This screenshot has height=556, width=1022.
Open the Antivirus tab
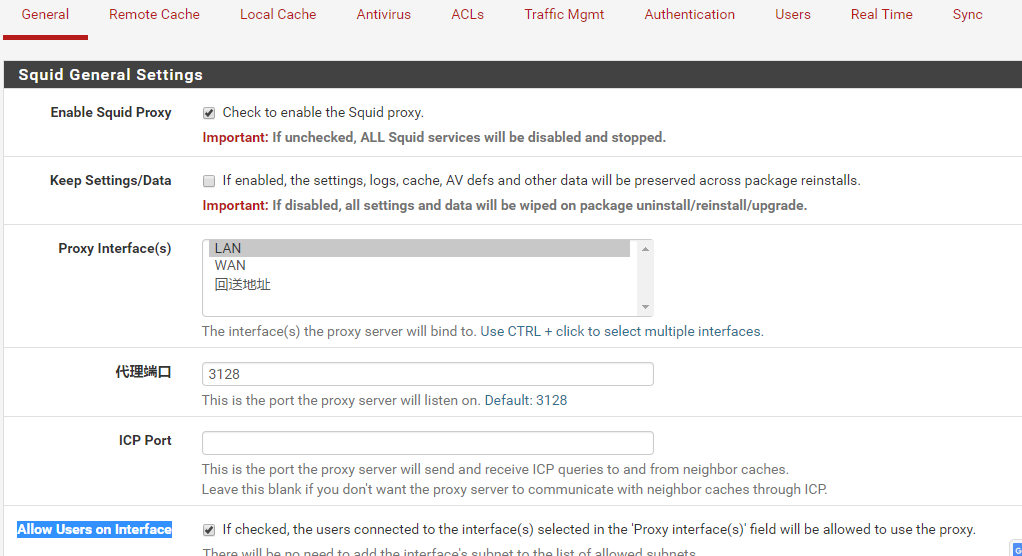(383, 14)
